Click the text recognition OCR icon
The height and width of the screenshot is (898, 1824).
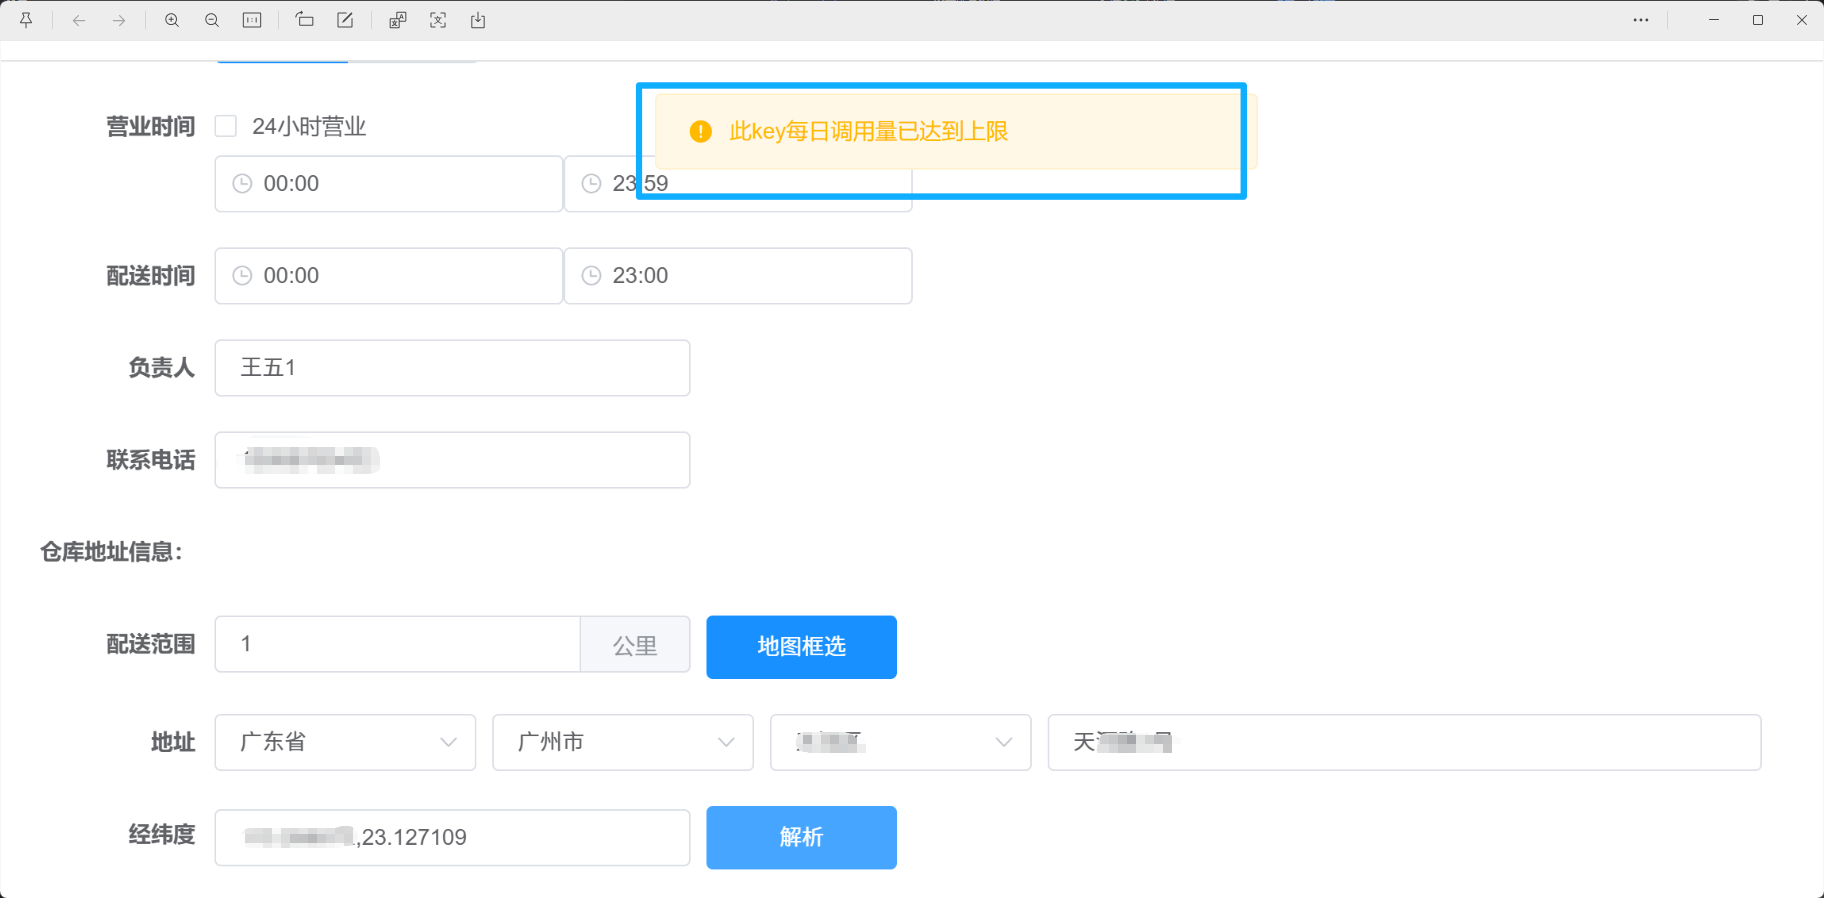pos(438,20)
